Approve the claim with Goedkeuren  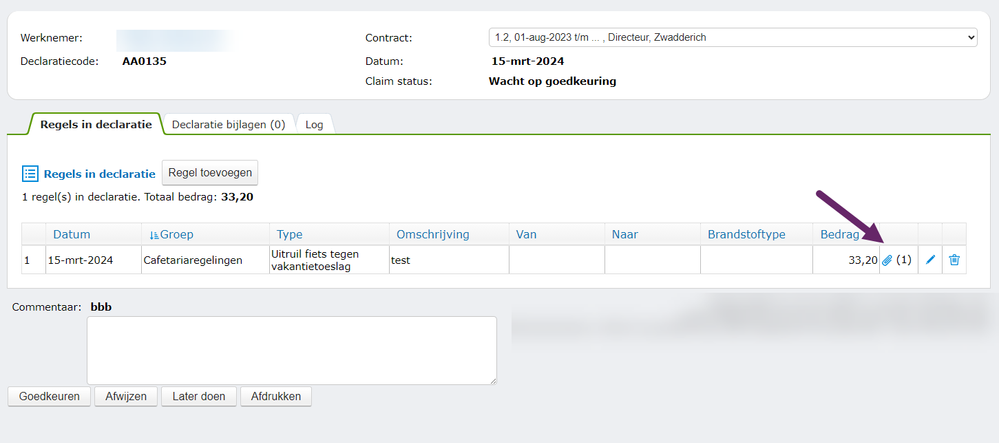point(49,396)
